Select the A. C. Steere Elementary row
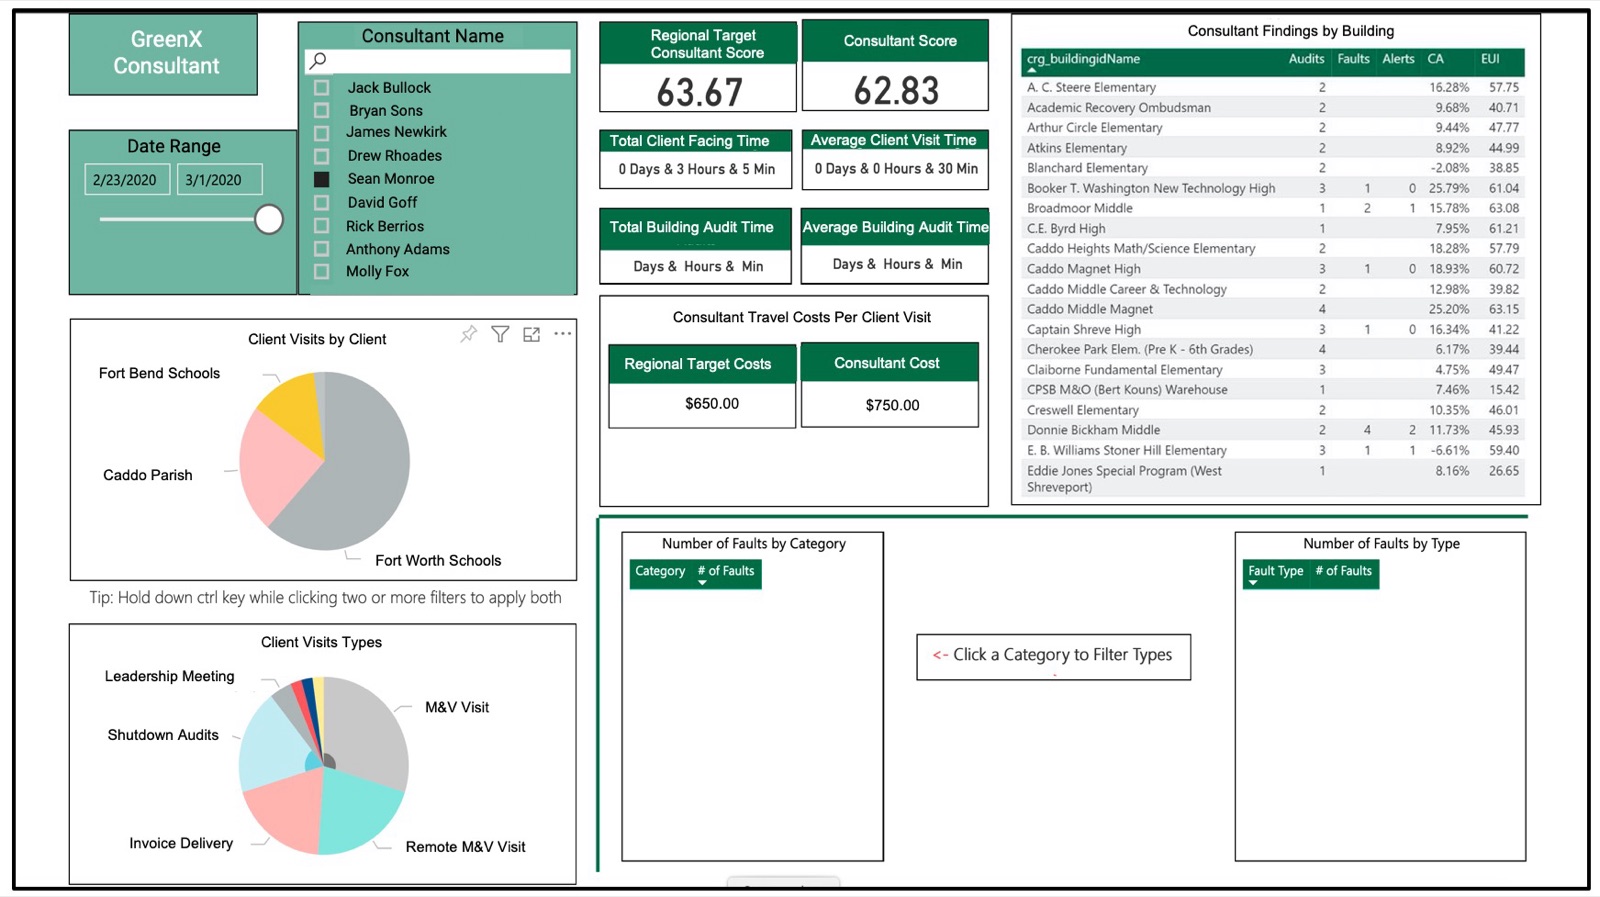Image resolution: width=1600 pixels, height=897 pixels. tap(1273, 88)
